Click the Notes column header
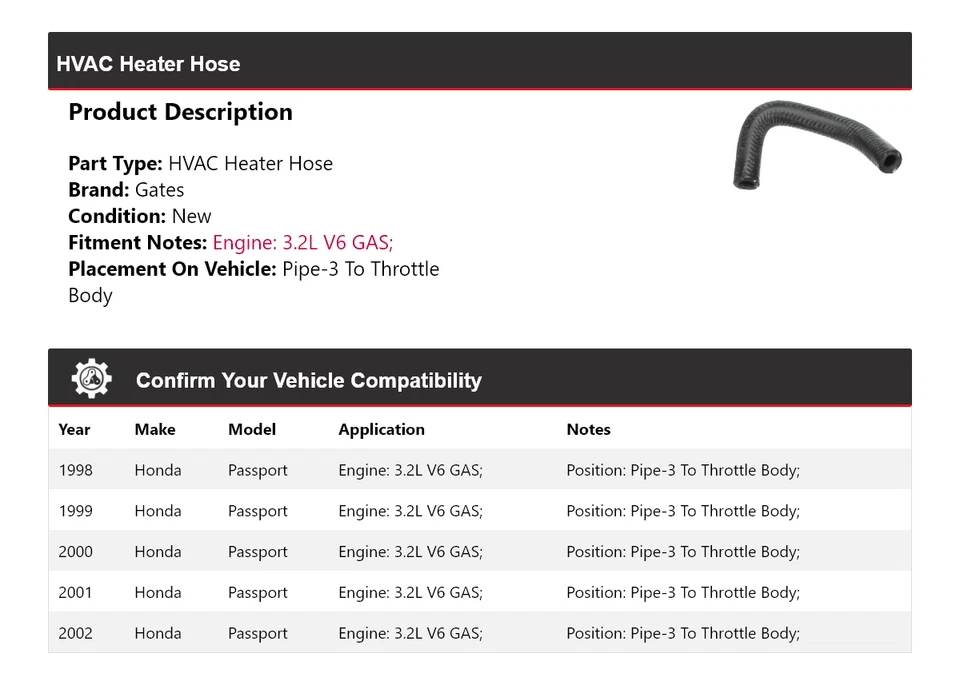The height and width of the screenshot is (685, 960). coord(588,429)
